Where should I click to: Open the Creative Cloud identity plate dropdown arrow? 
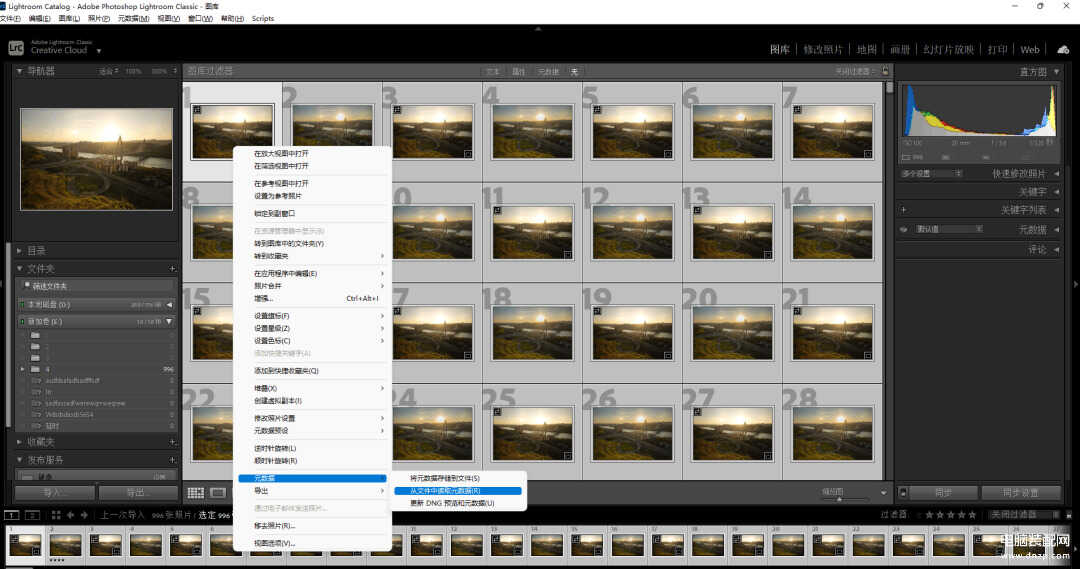click(98, 51)
